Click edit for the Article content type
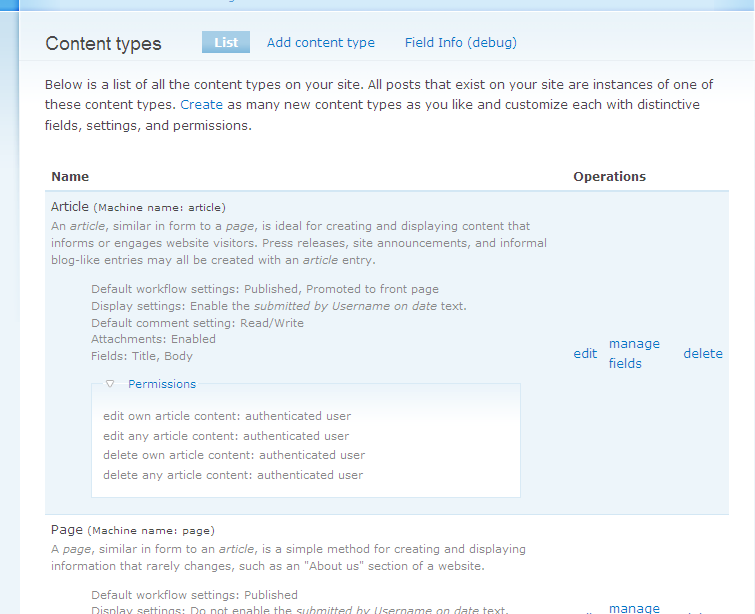Viewport: 755px width, 614px height. (x=585, y=353)
